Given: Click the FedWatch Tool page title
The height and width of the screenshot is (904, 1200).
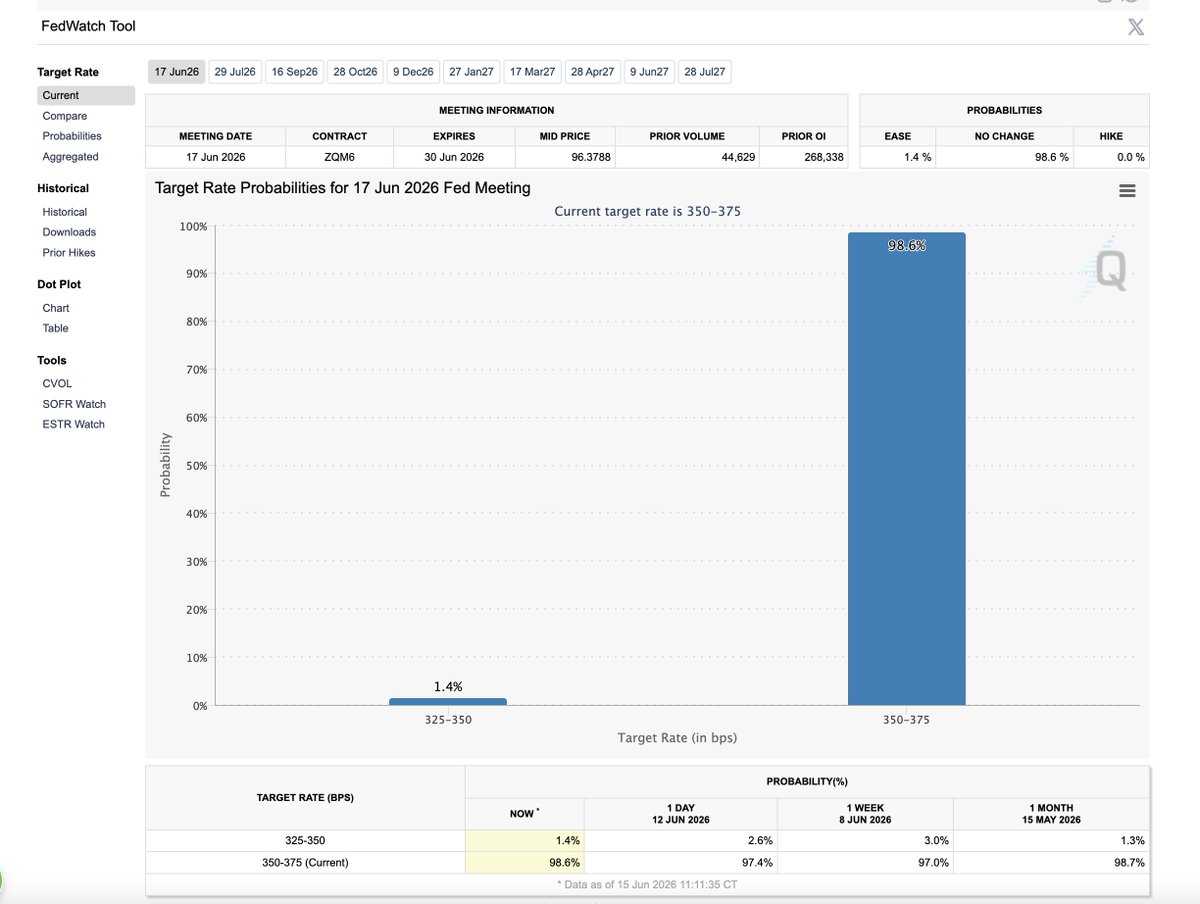Looking at the screenshot, I should tap(88, 26).
